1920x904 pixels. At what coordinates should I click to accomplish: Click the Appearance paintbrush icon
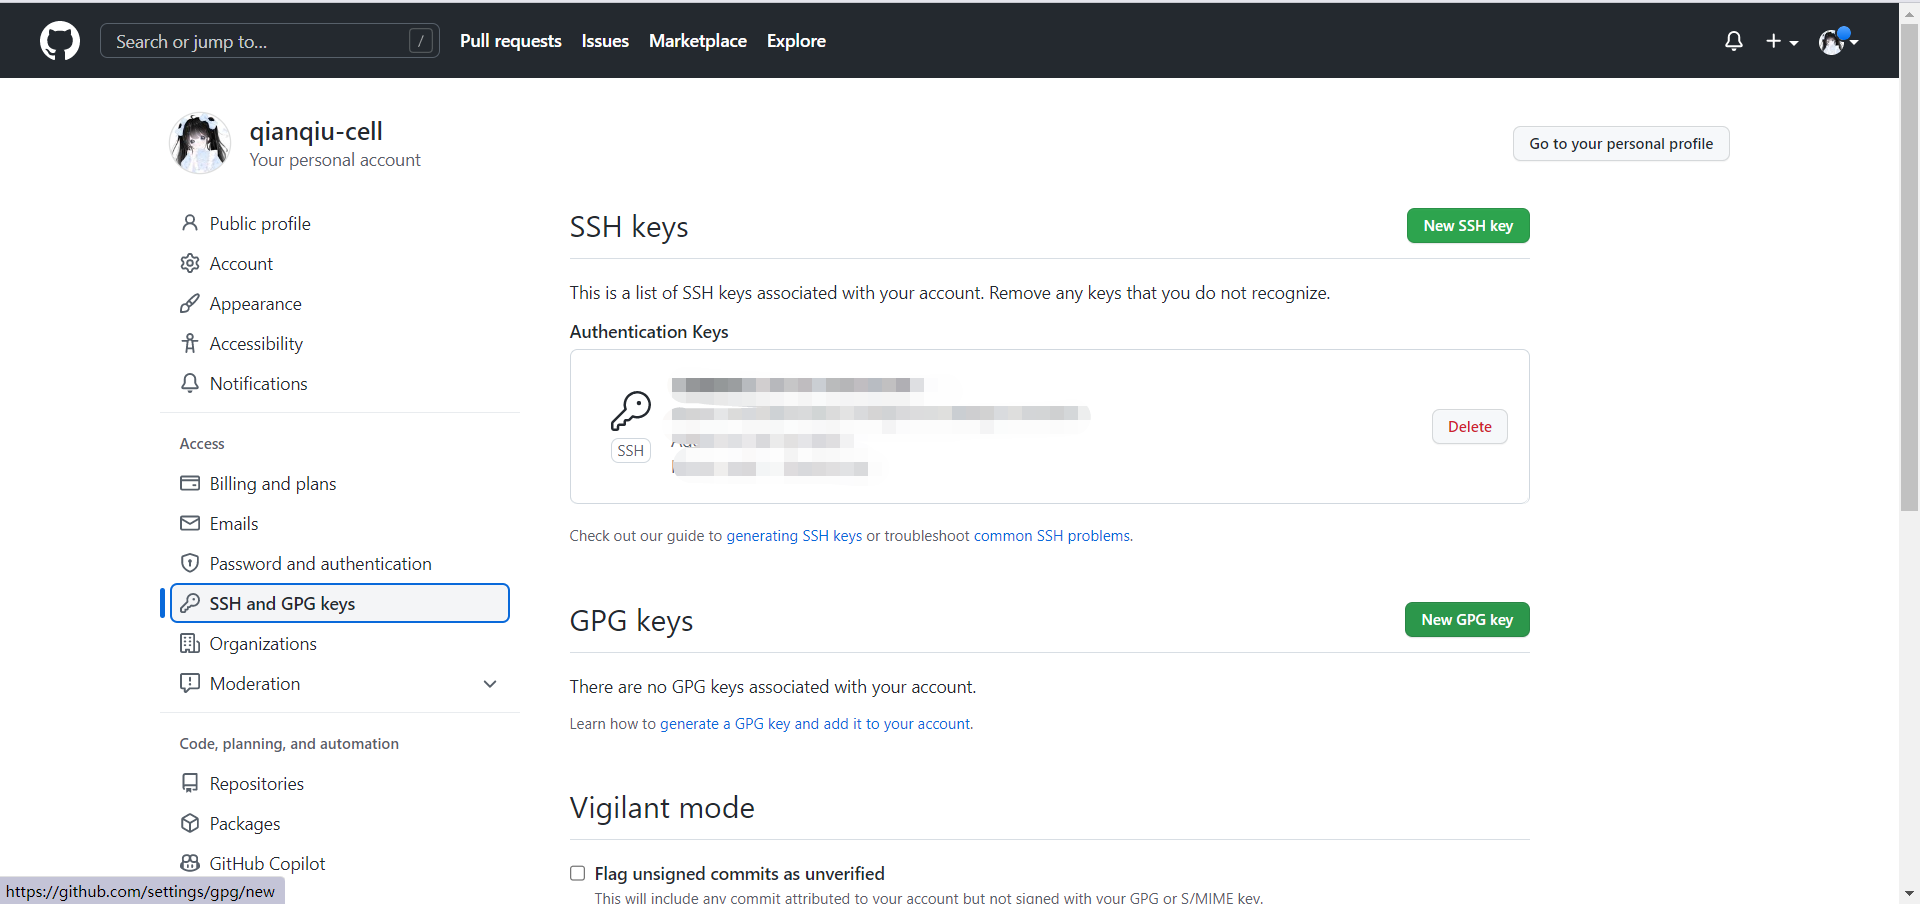pos(190,303)
